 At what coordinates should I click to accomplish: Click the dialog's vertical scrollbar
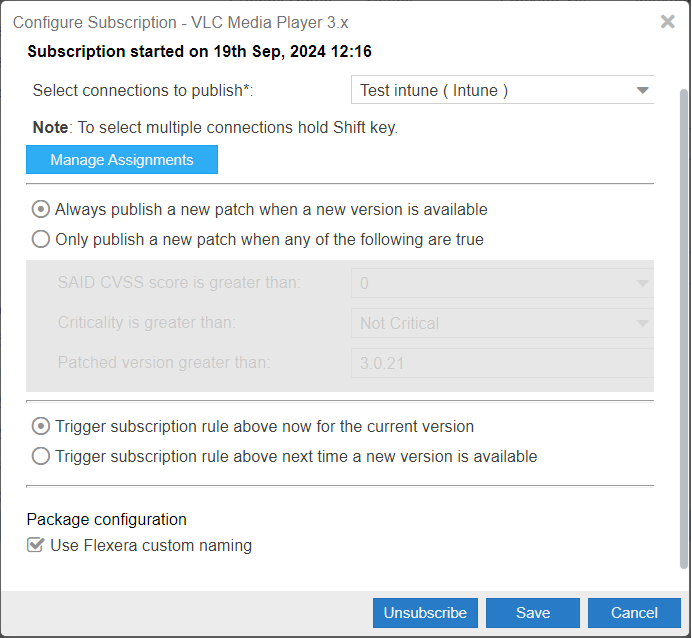tap(684, 300)
